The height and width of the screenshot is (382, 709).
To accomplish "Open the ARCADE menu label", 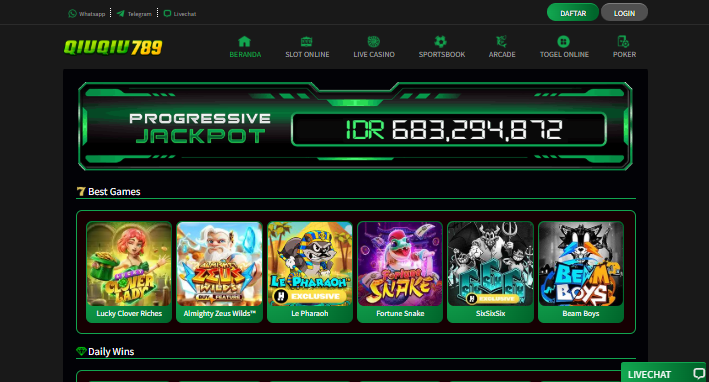I will click(502, 55).
